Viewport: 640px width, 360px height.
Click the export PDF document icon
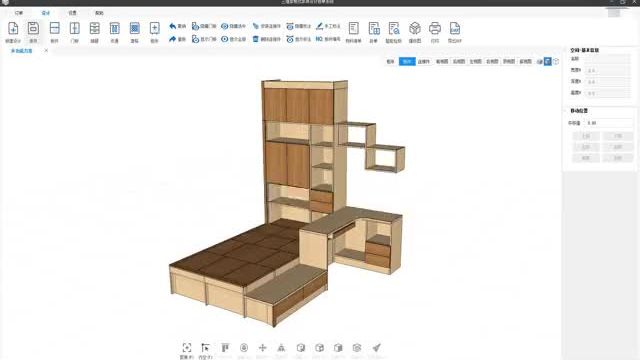tap(455, 28)
